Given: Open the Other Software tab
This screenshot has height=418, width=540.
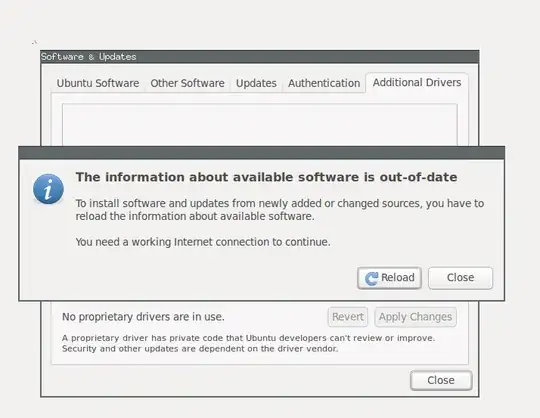Looking at the screenshot, I should click(187, 83).
